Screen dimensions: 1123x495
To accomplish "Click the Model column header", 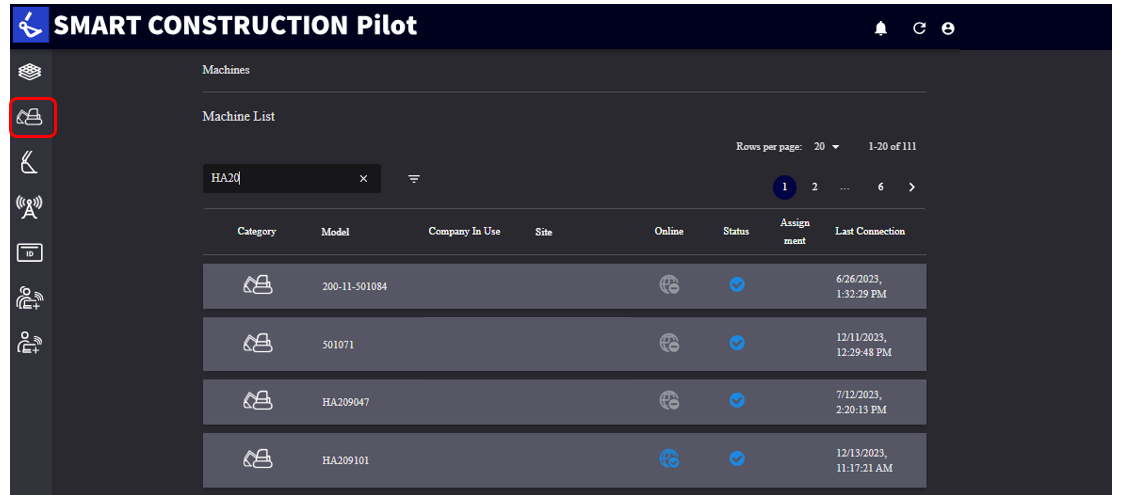I will (x=335, y=232).
